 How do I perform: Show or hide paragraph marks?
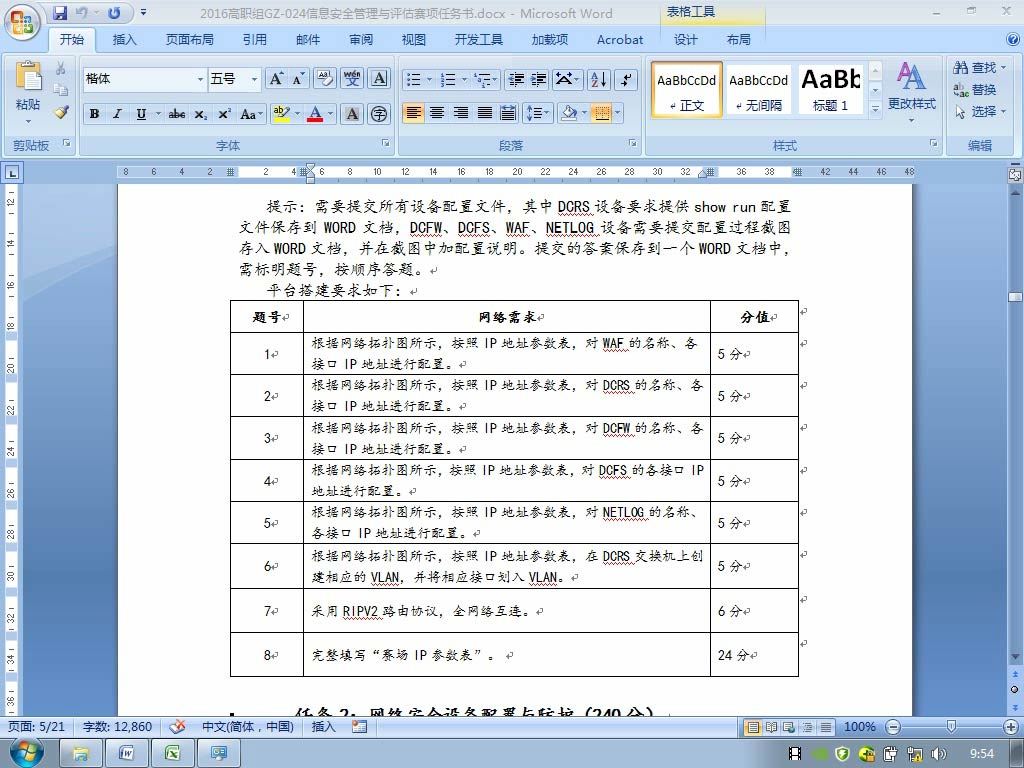tap(626, 80)
